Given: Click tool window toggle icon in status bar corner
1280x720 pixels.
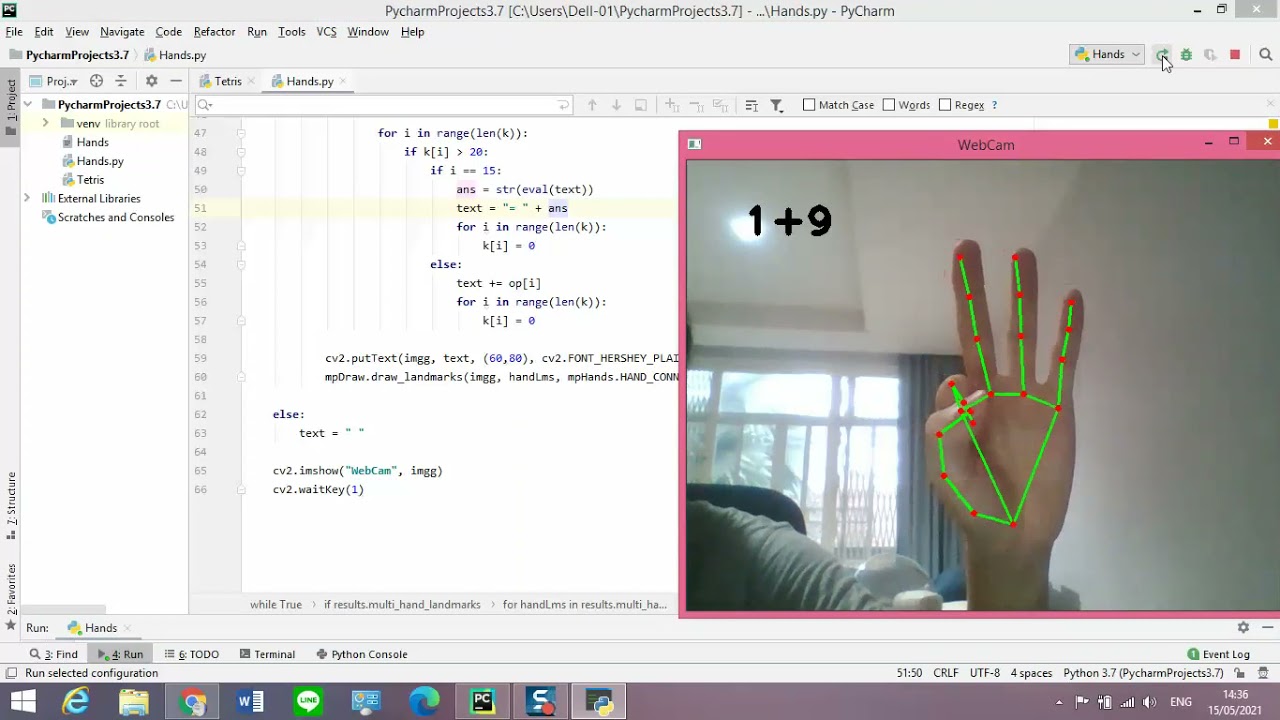Looking at the screenshot, I should point(11,673).
